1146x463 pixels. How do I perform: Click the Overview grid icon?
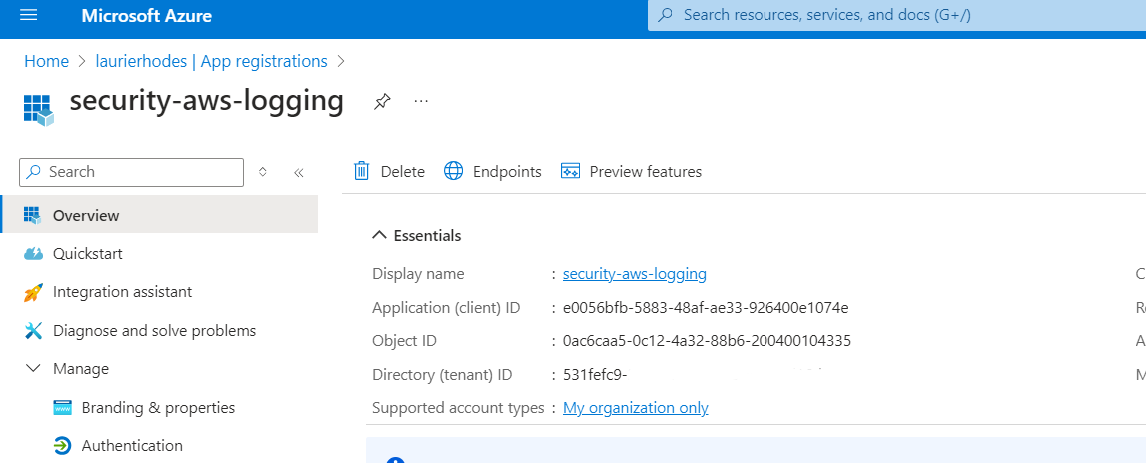(32, 215)
